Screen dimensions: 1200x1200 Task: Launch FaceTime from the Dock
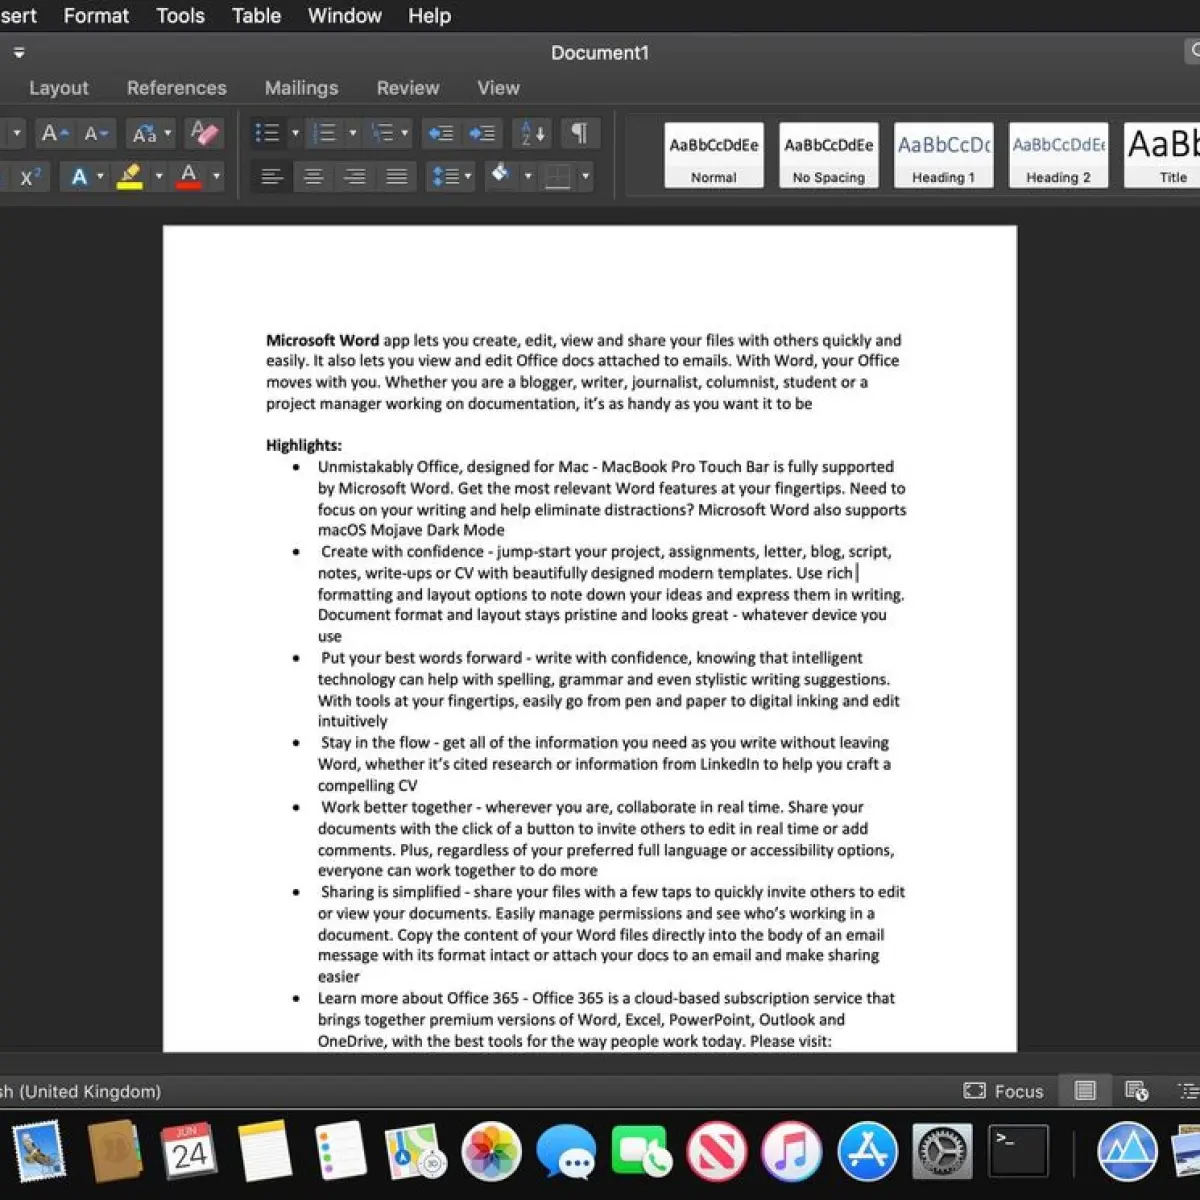coord(641,1152)
